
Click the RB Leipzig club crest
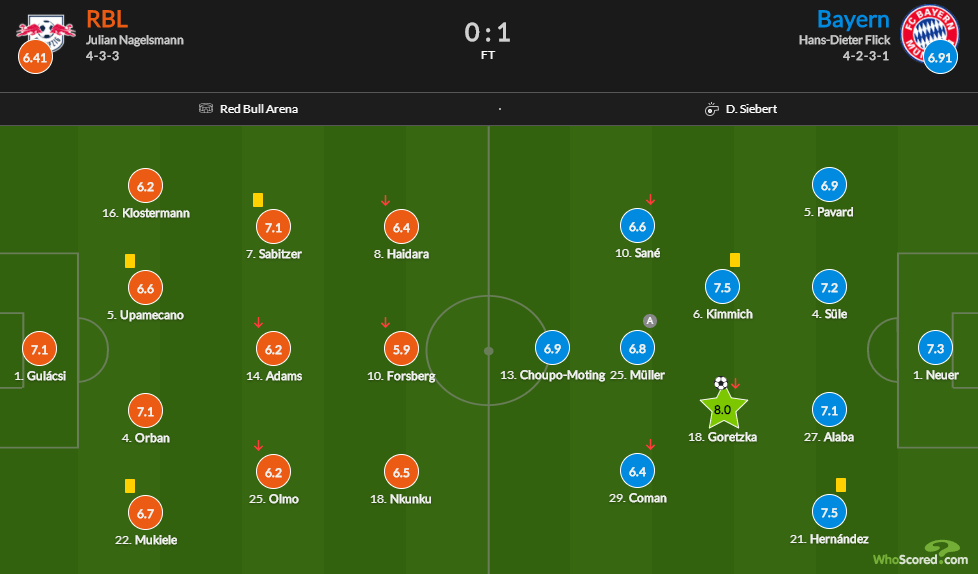coord(46,32)
